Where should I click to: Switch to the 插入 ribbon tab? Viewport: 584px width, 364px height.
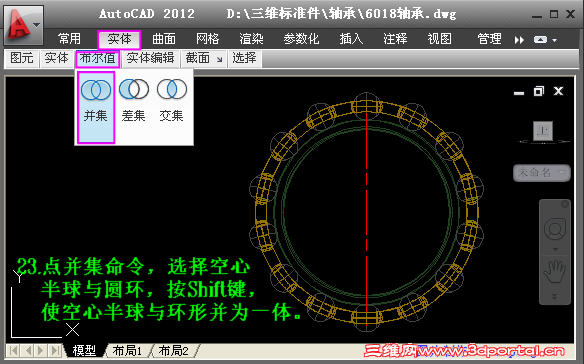pos(351,39)
